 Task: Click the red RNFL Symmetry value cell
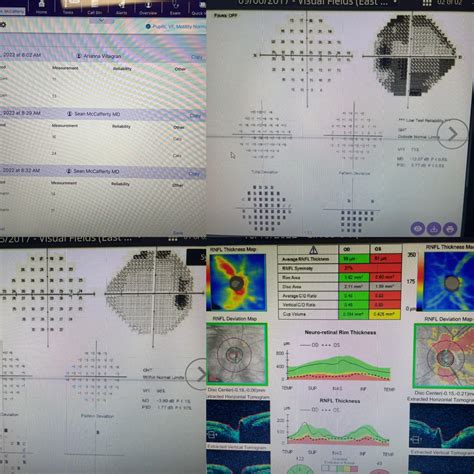click(x=370, y=268)
